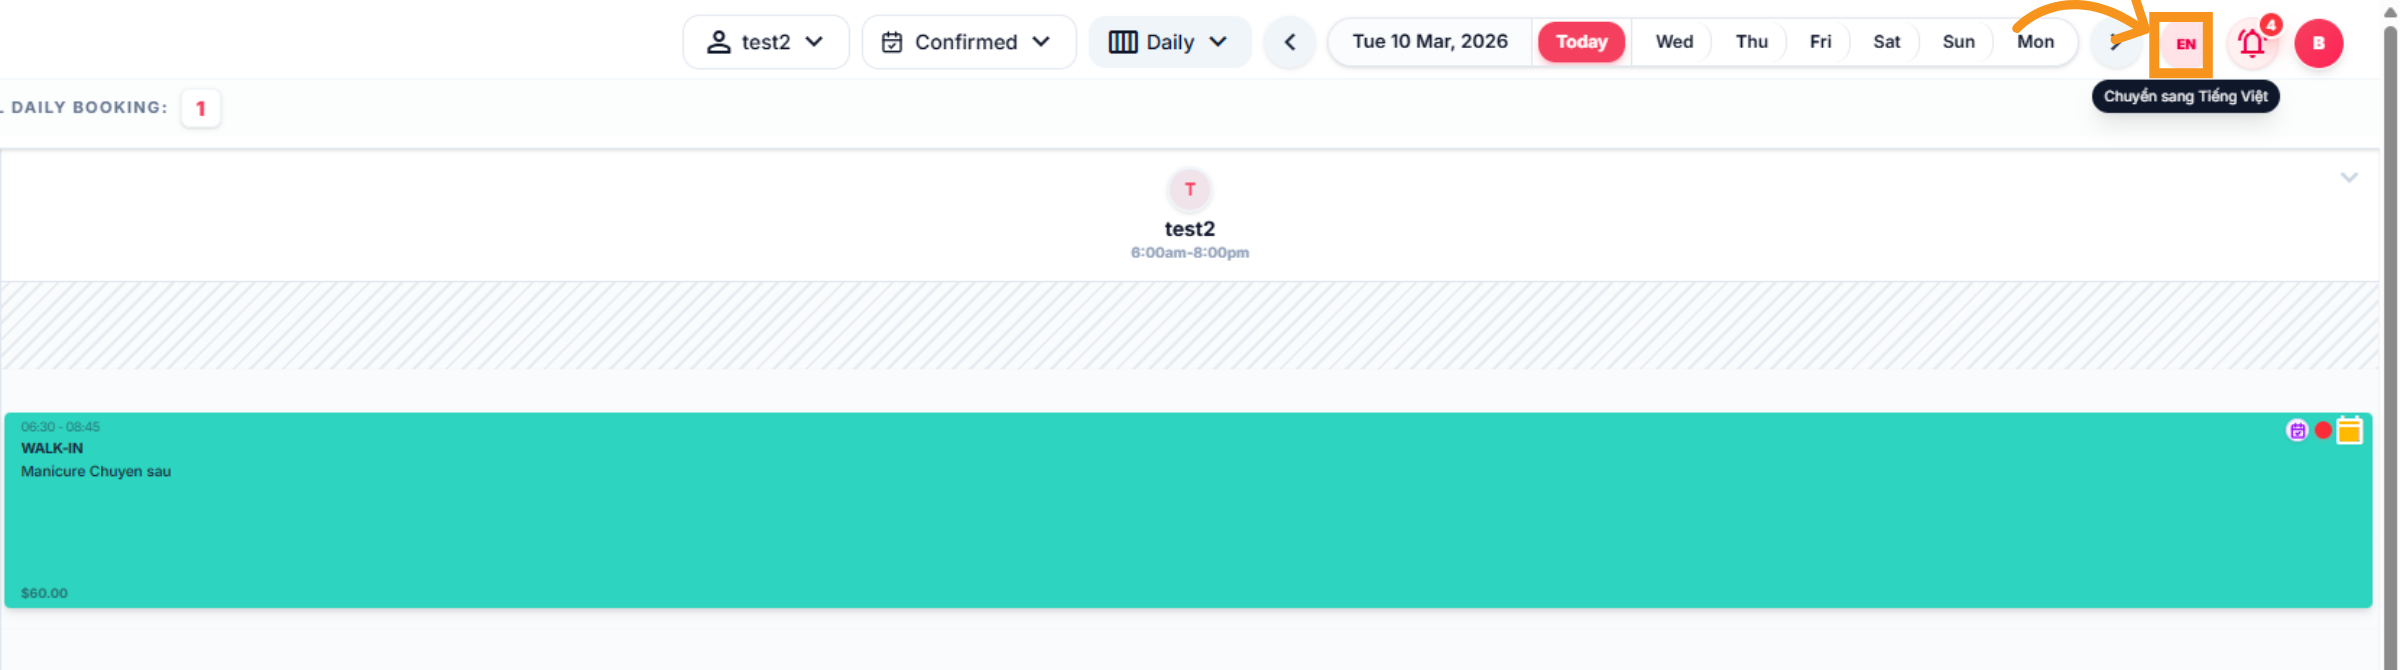Select the Sun day tab

pyautogui.click(x=1958, y=42)
